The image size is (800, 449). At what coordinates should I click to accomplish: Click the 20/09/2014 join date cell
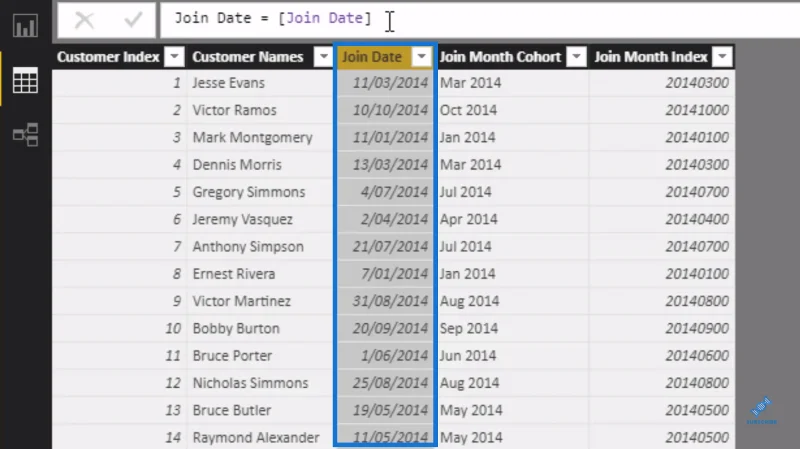pyautogui.click(x=385, y=329)
